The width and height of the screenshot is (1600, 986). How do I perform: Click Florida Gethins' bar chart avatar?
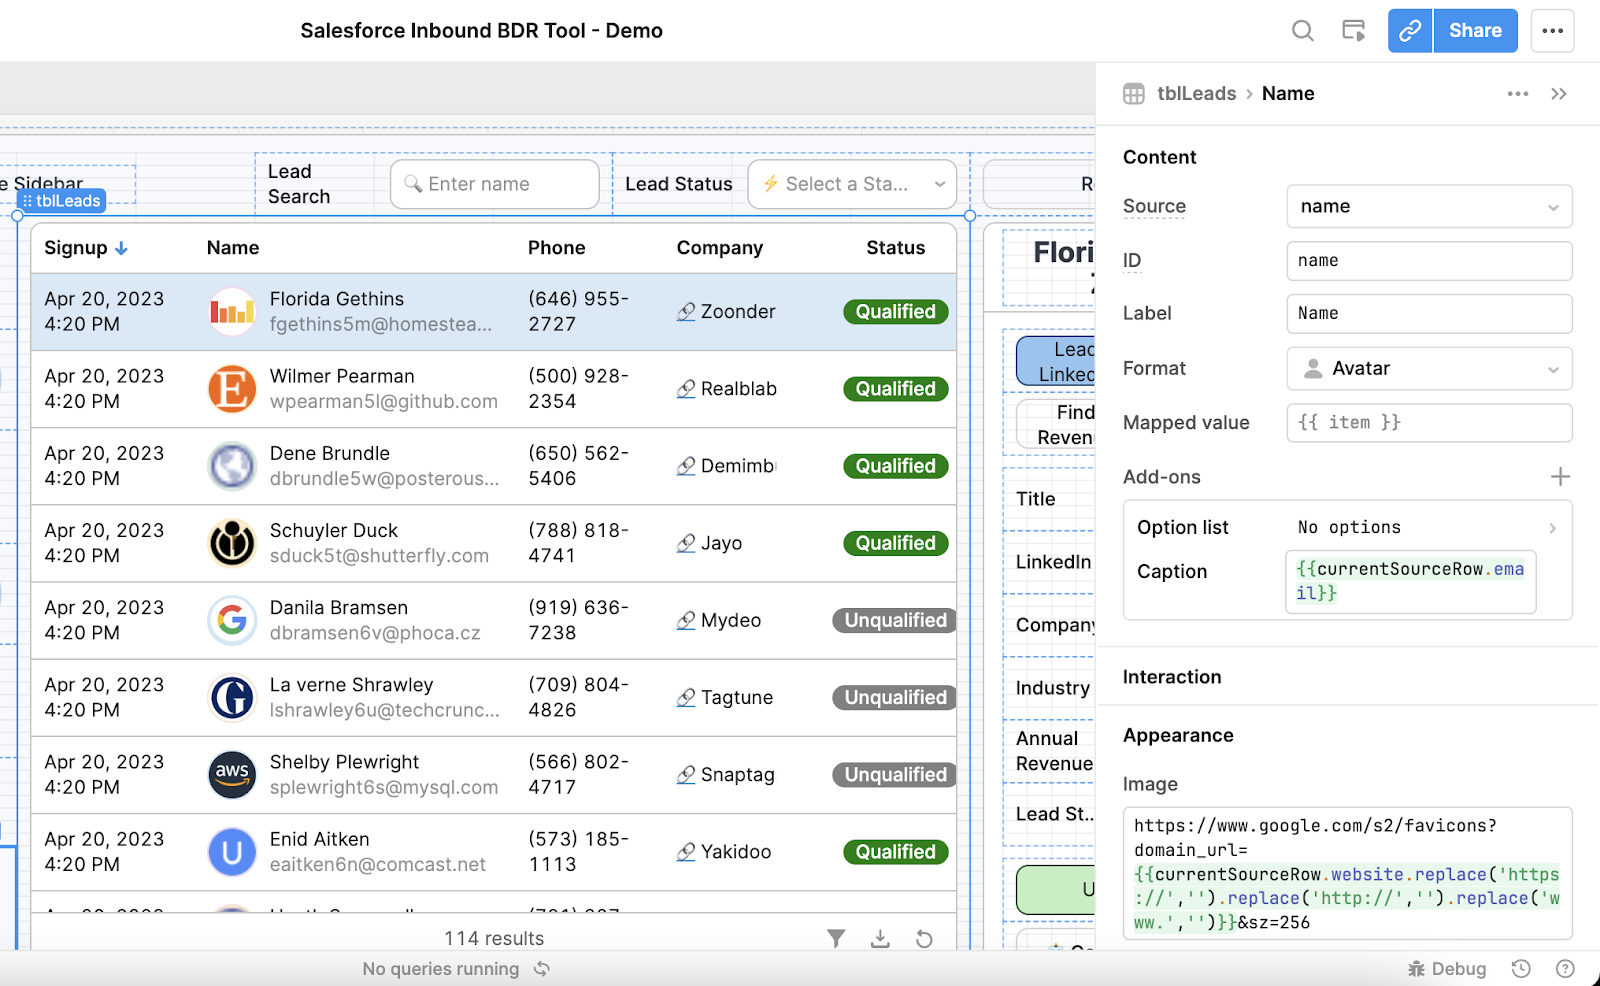232,312
